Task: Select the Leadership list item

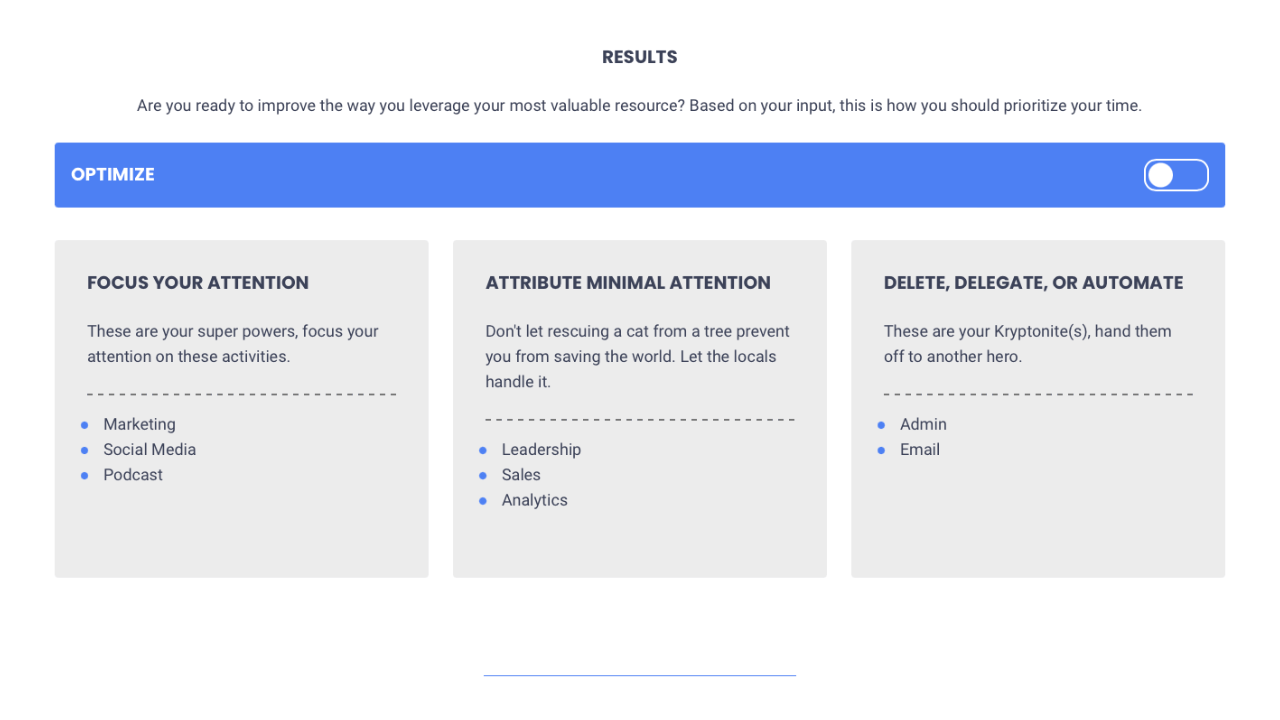Action: pos(541,449)
